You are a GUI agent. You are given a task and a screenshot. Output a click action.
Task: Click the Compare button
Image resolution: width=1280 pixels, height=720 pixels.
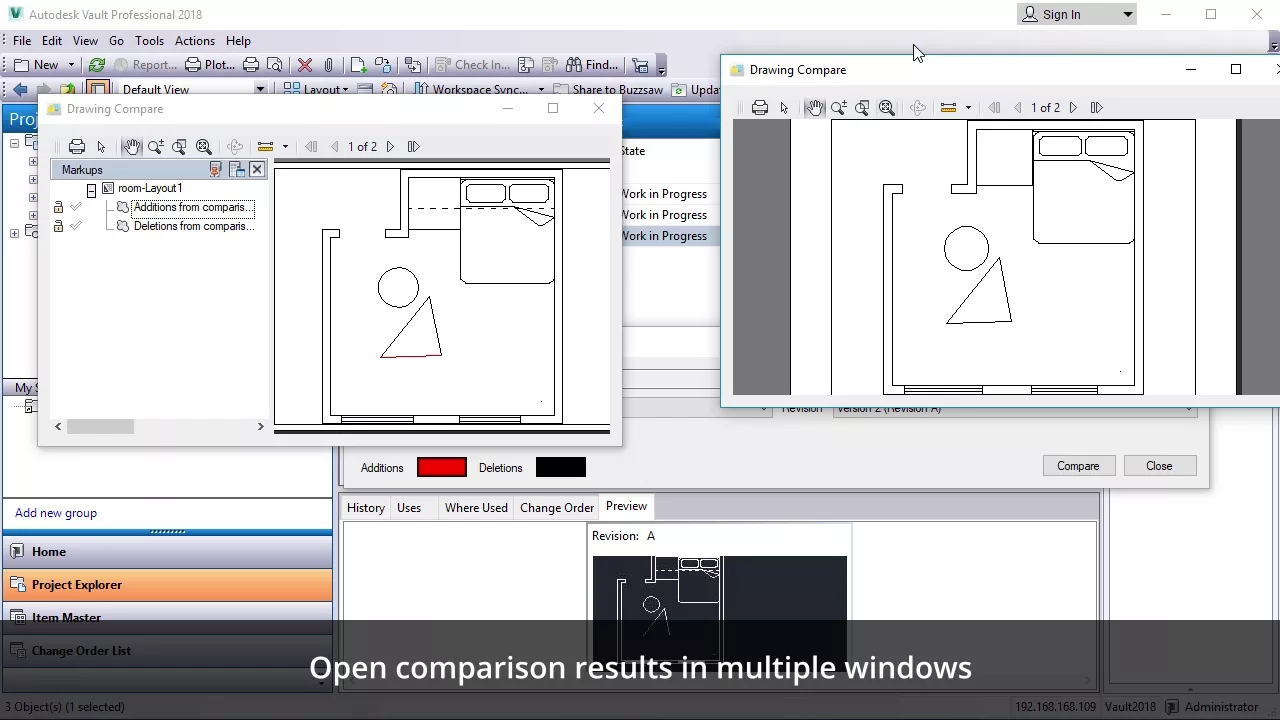coord(1078,466)
